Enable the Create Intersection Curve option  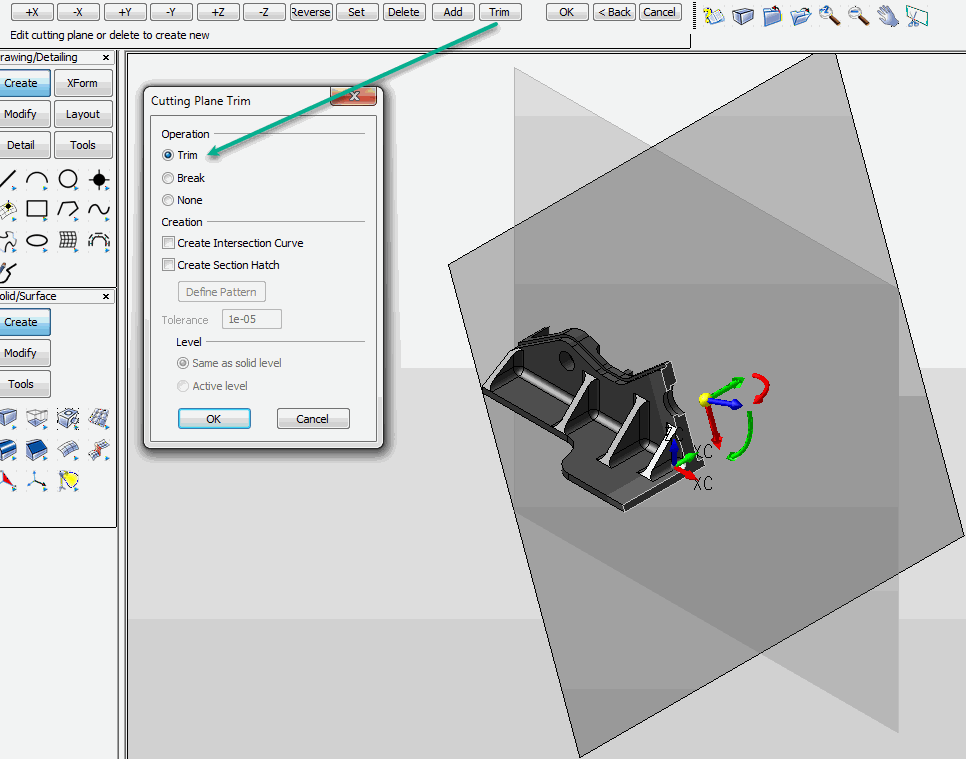169,242
